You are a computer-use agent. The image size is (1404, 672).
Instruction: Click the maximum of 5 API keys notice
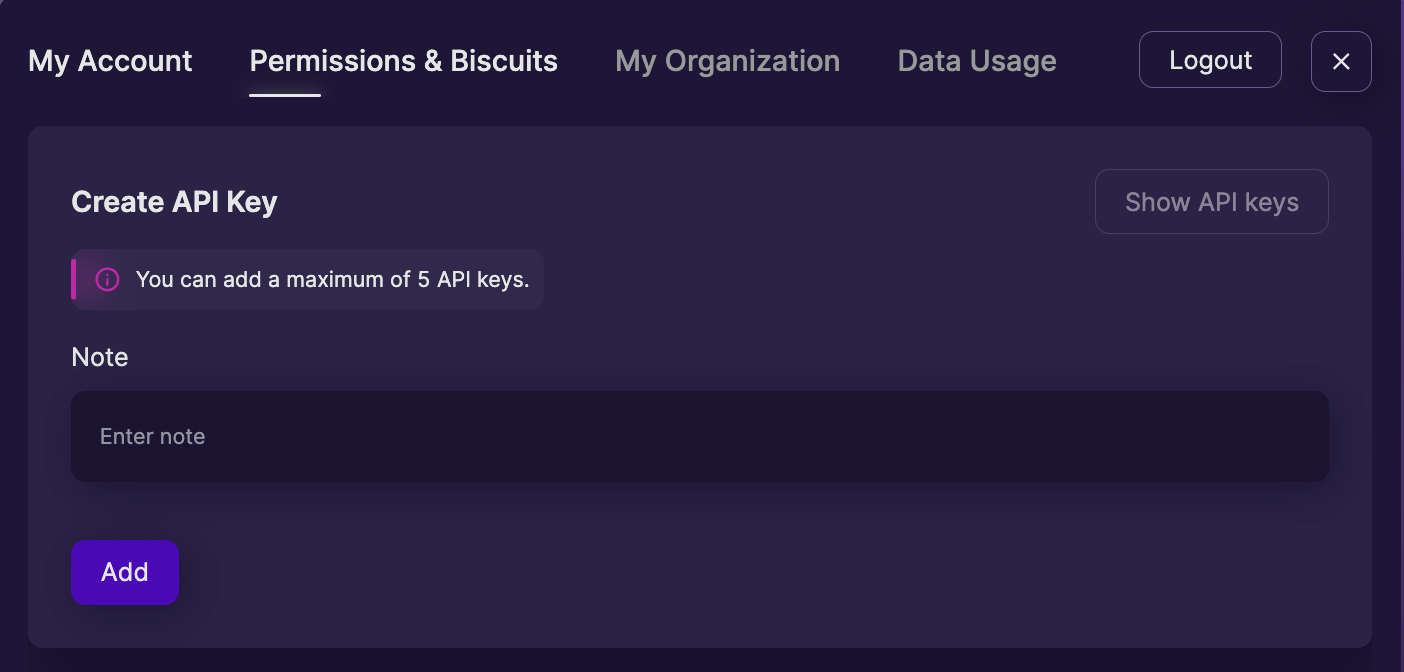pyautogui.click(x=307, y=279)
